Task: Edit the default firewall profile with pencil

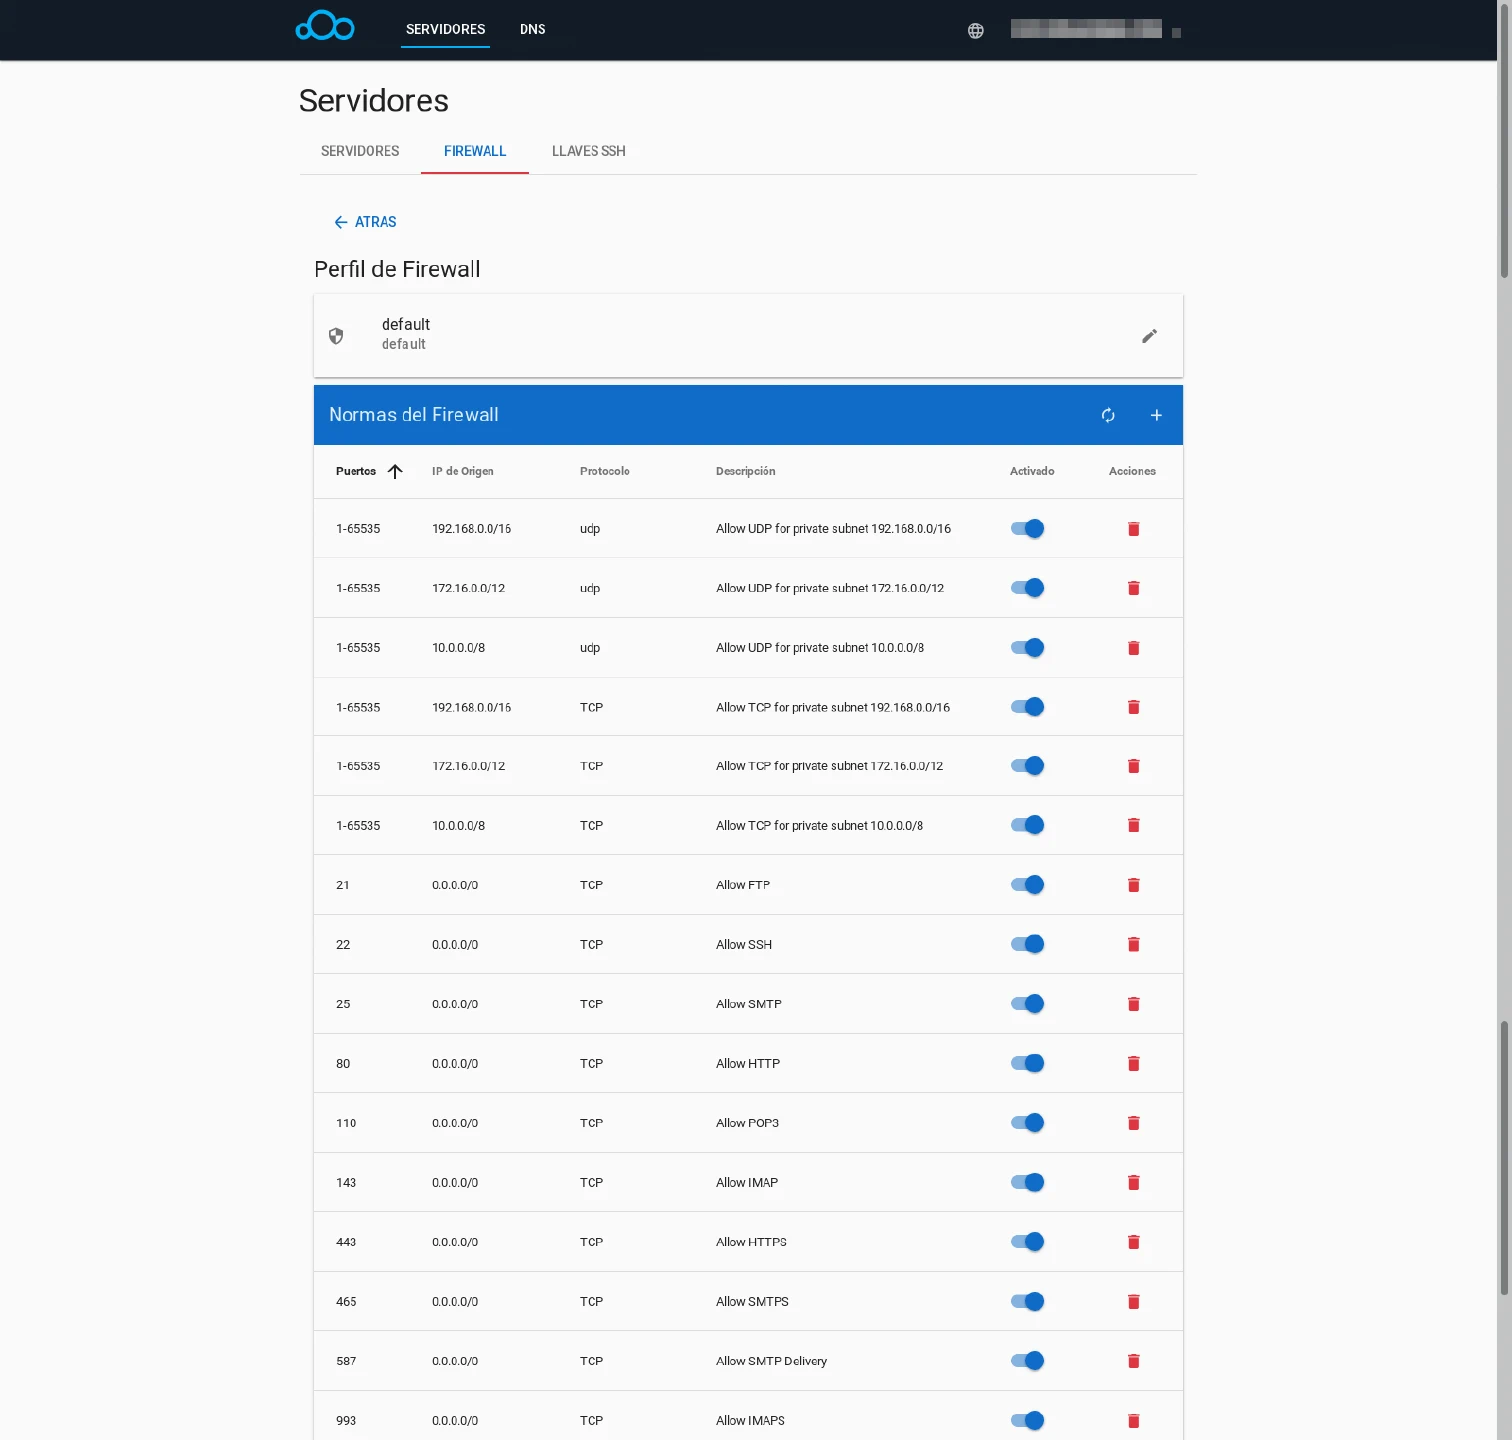Action: (x=1149, y=336)
